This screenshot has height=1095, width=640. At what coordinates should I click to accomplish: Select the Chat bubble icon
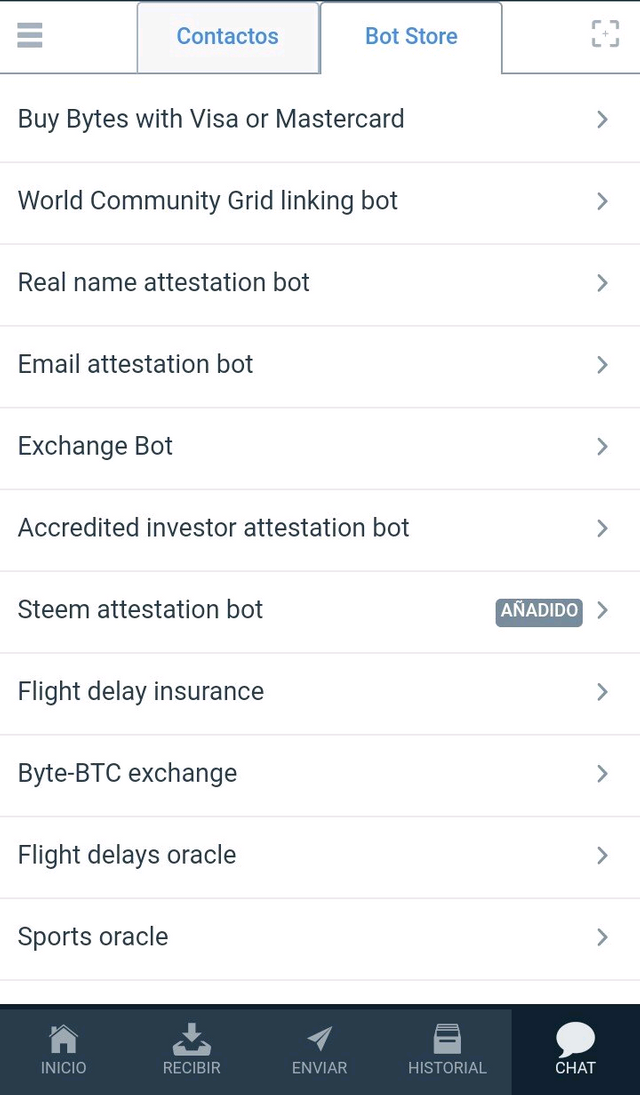click(575, 1040)
